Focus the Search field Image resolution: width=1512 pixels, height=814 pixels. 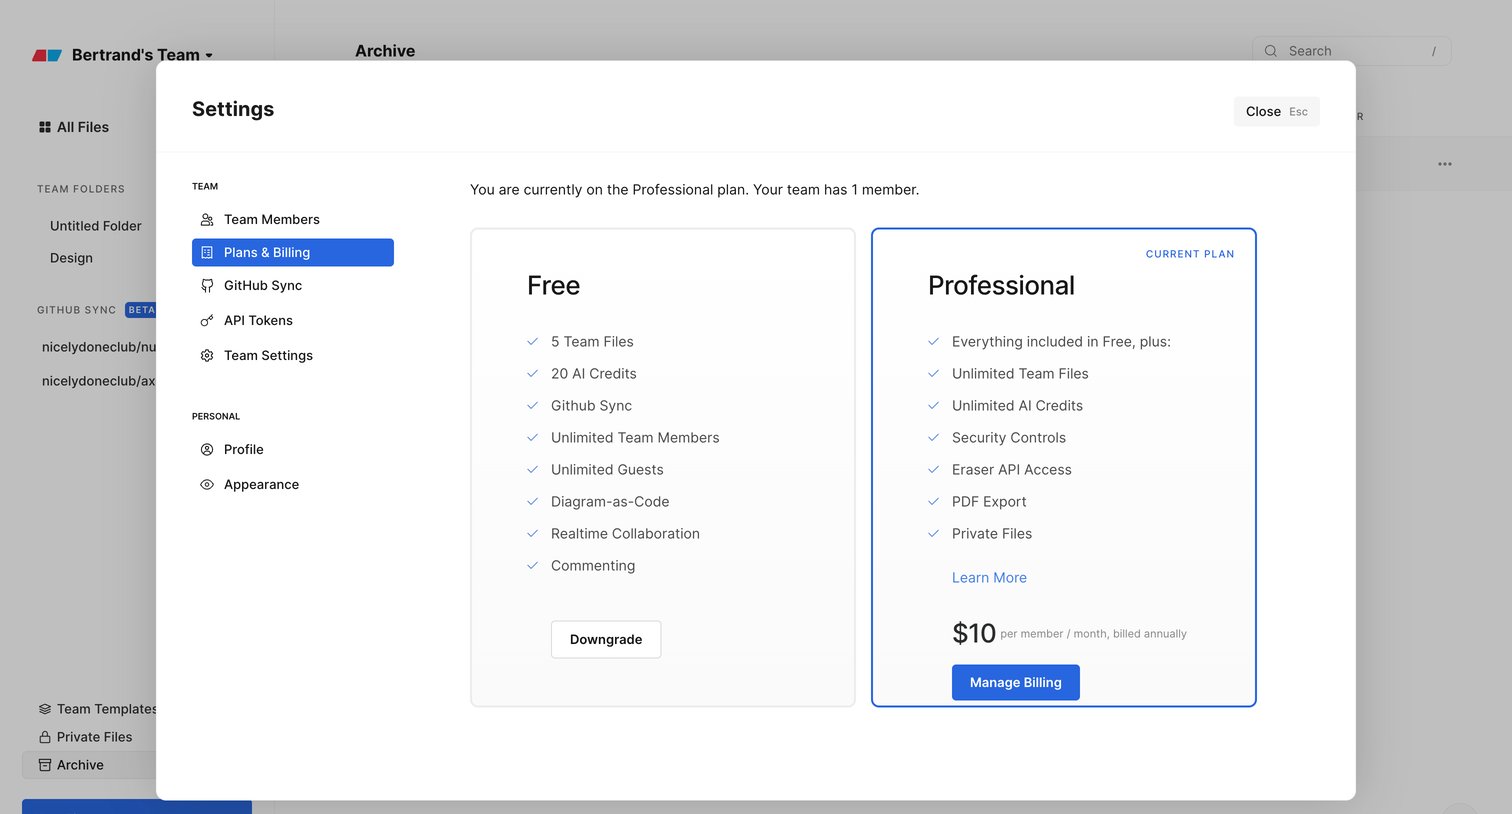pyautogui.click(x=1351, y=51)
